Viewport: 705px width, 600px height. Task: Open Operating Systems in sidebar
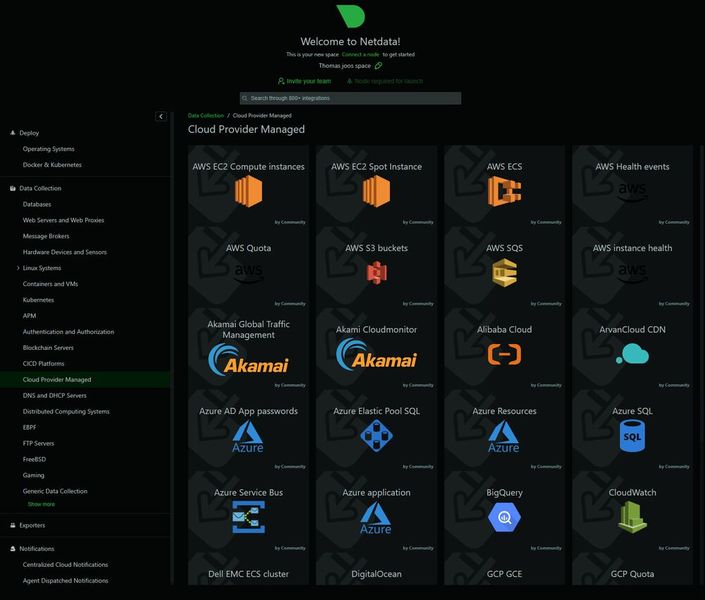click(49, 149)
